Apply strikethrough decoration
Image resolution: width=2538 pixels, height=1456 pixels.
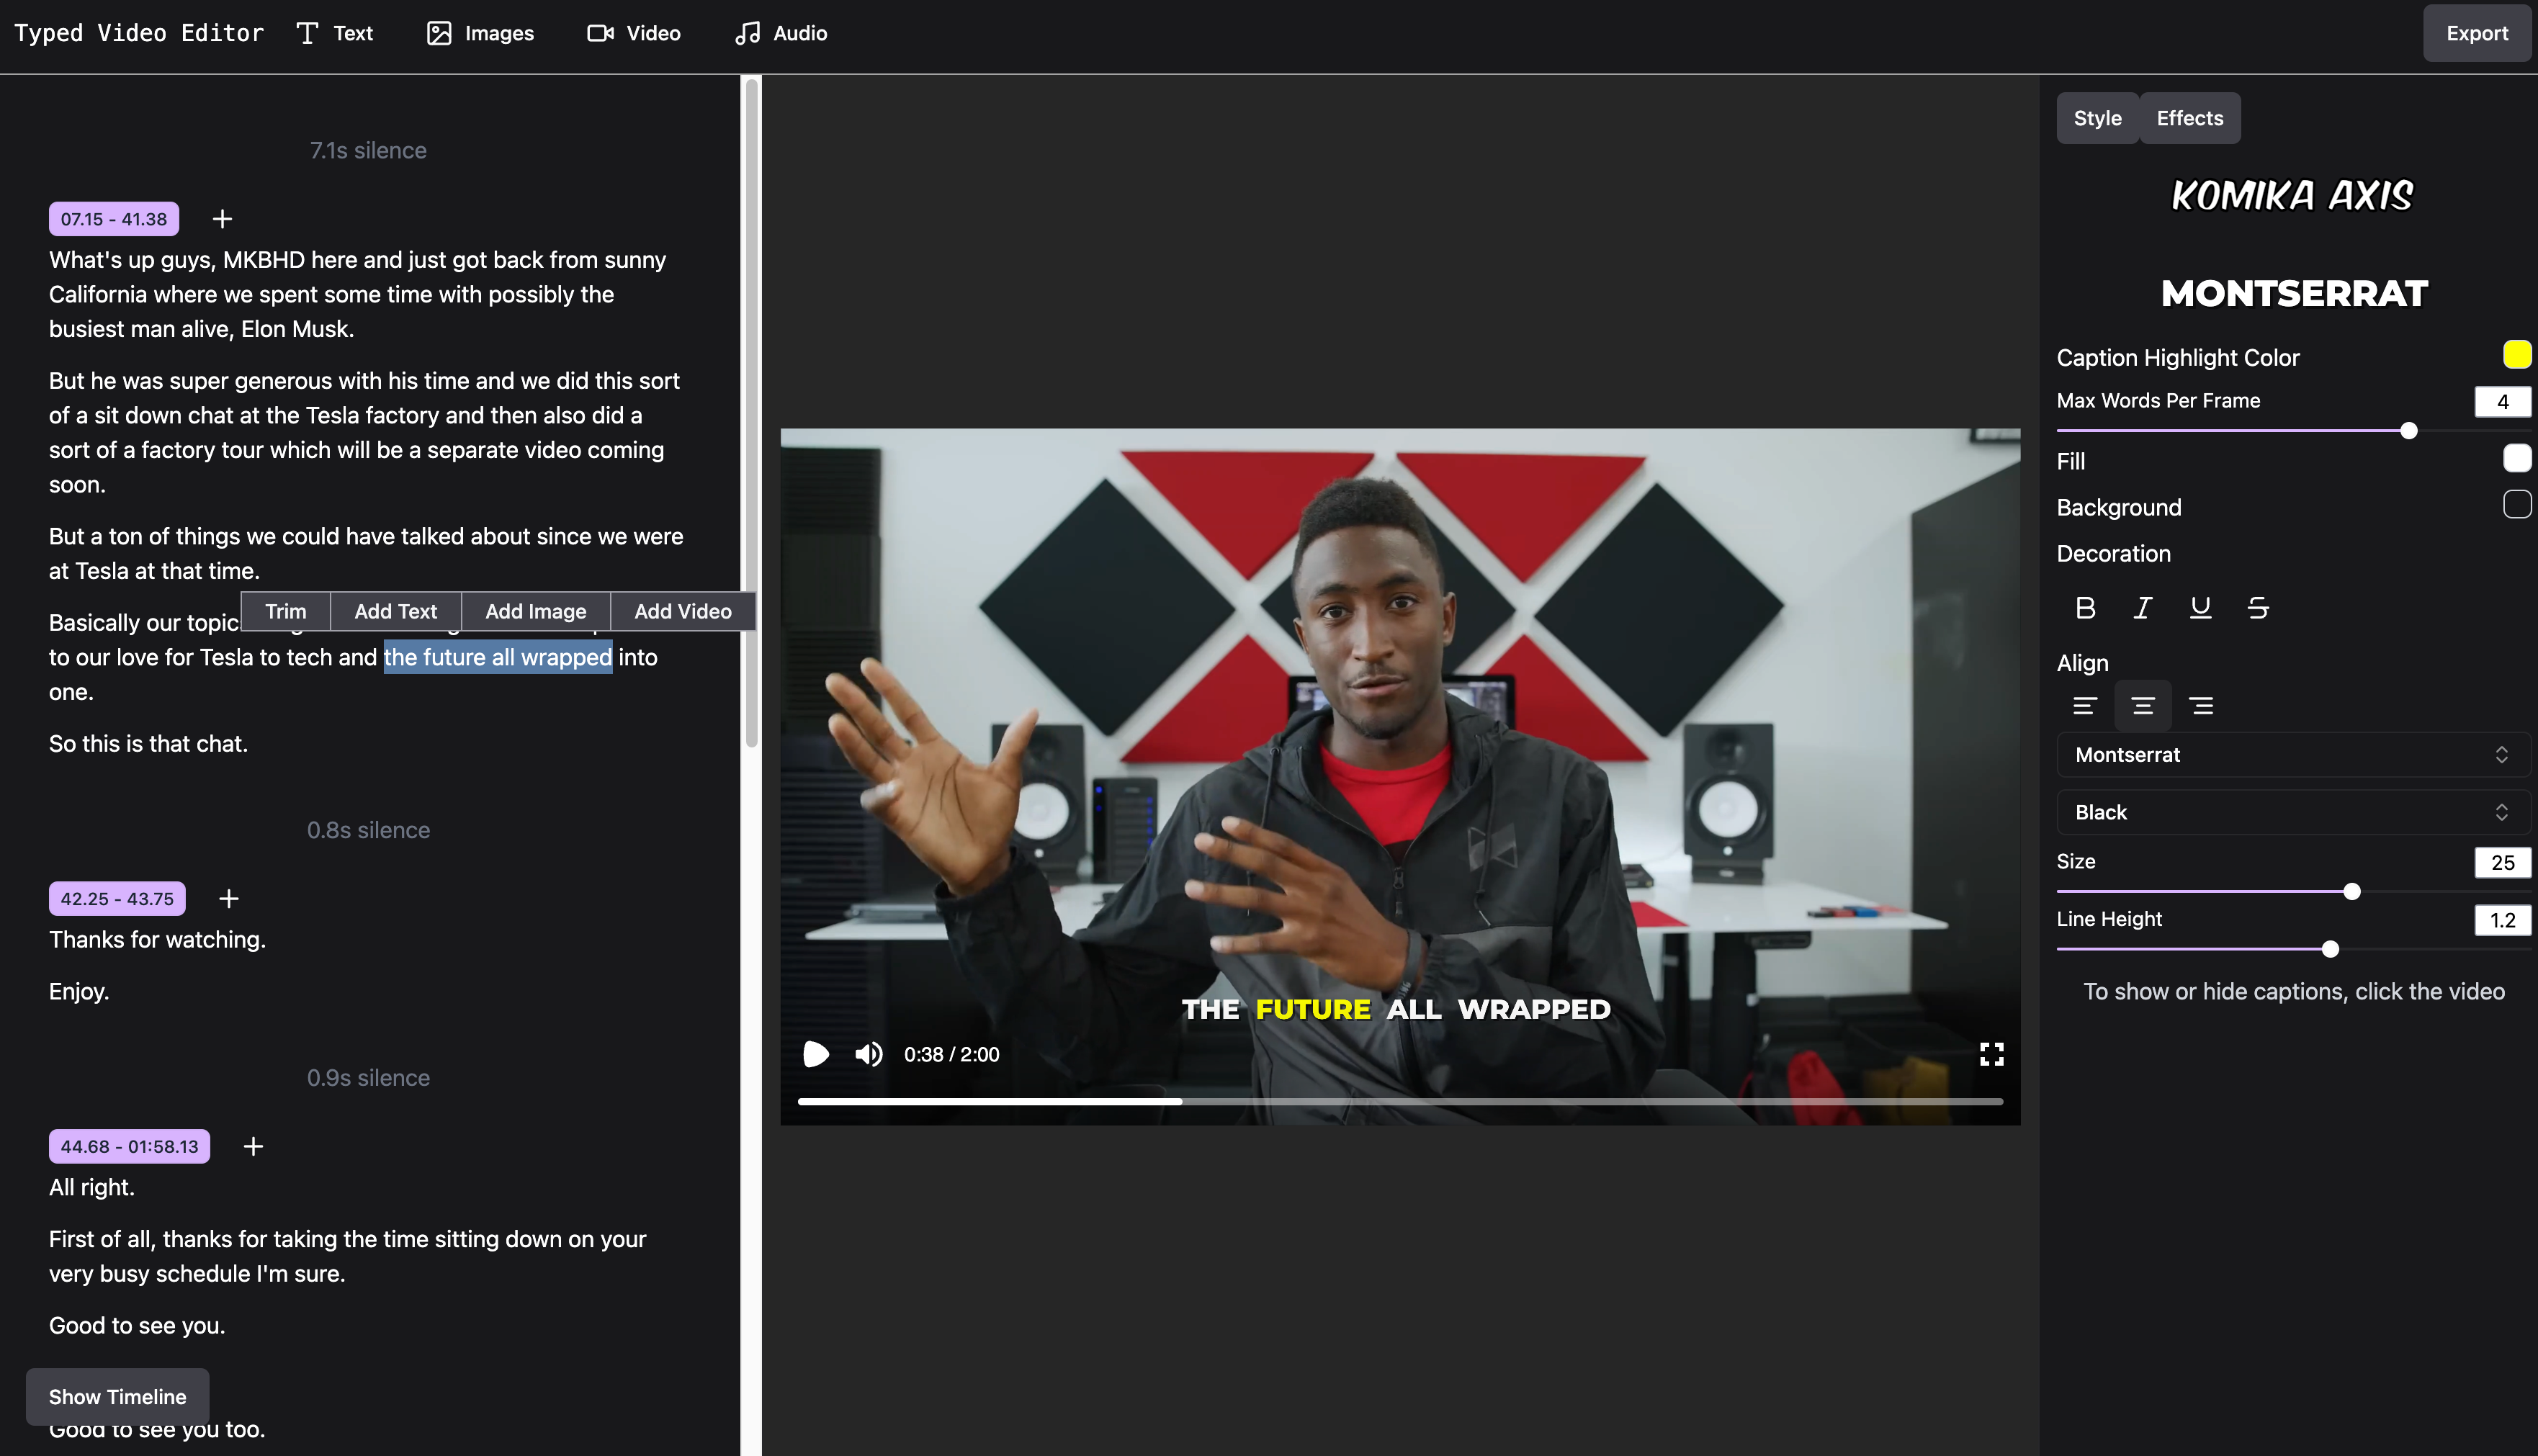[2258, 608]
